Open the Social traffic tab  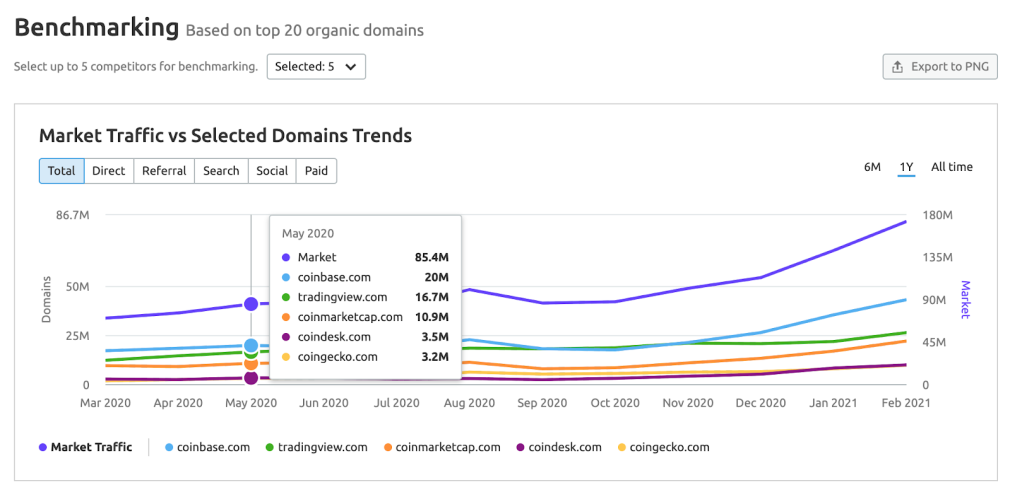272,171
